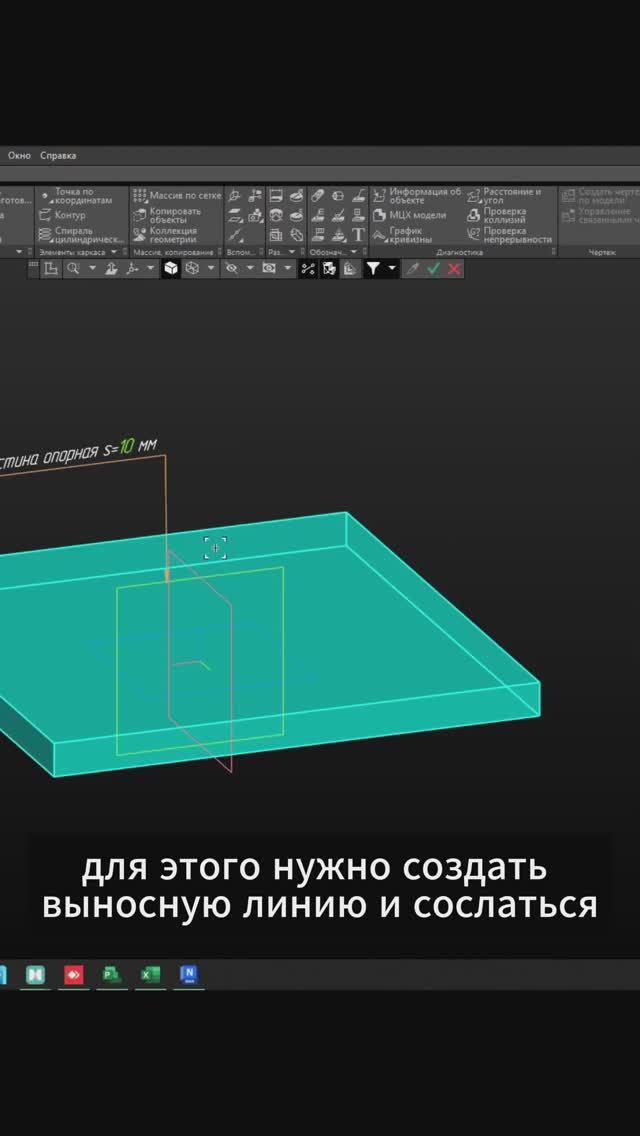
Task: Open the Окно menu
Action: [20, 156]
